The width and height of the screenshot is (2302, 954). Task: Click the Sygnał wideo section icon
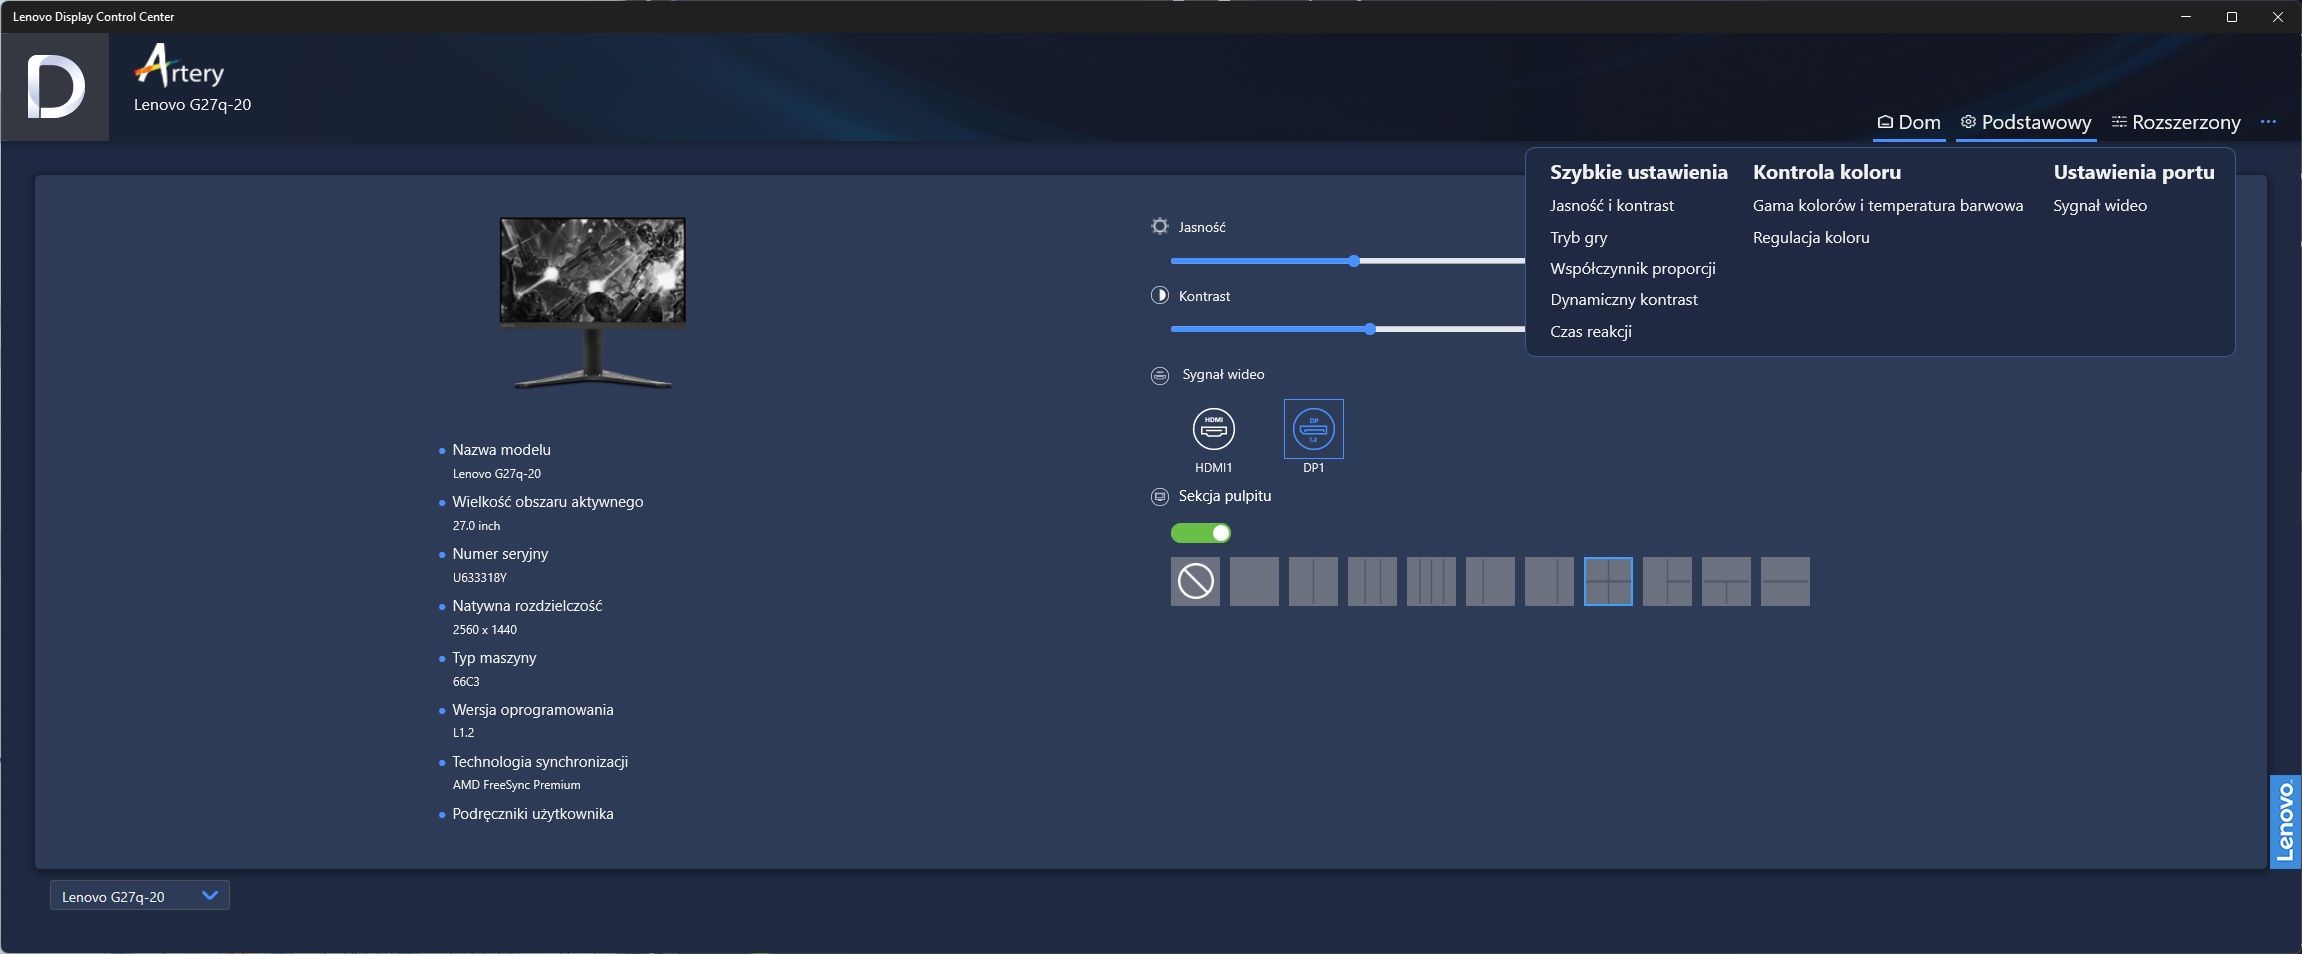coord(1159,375)
